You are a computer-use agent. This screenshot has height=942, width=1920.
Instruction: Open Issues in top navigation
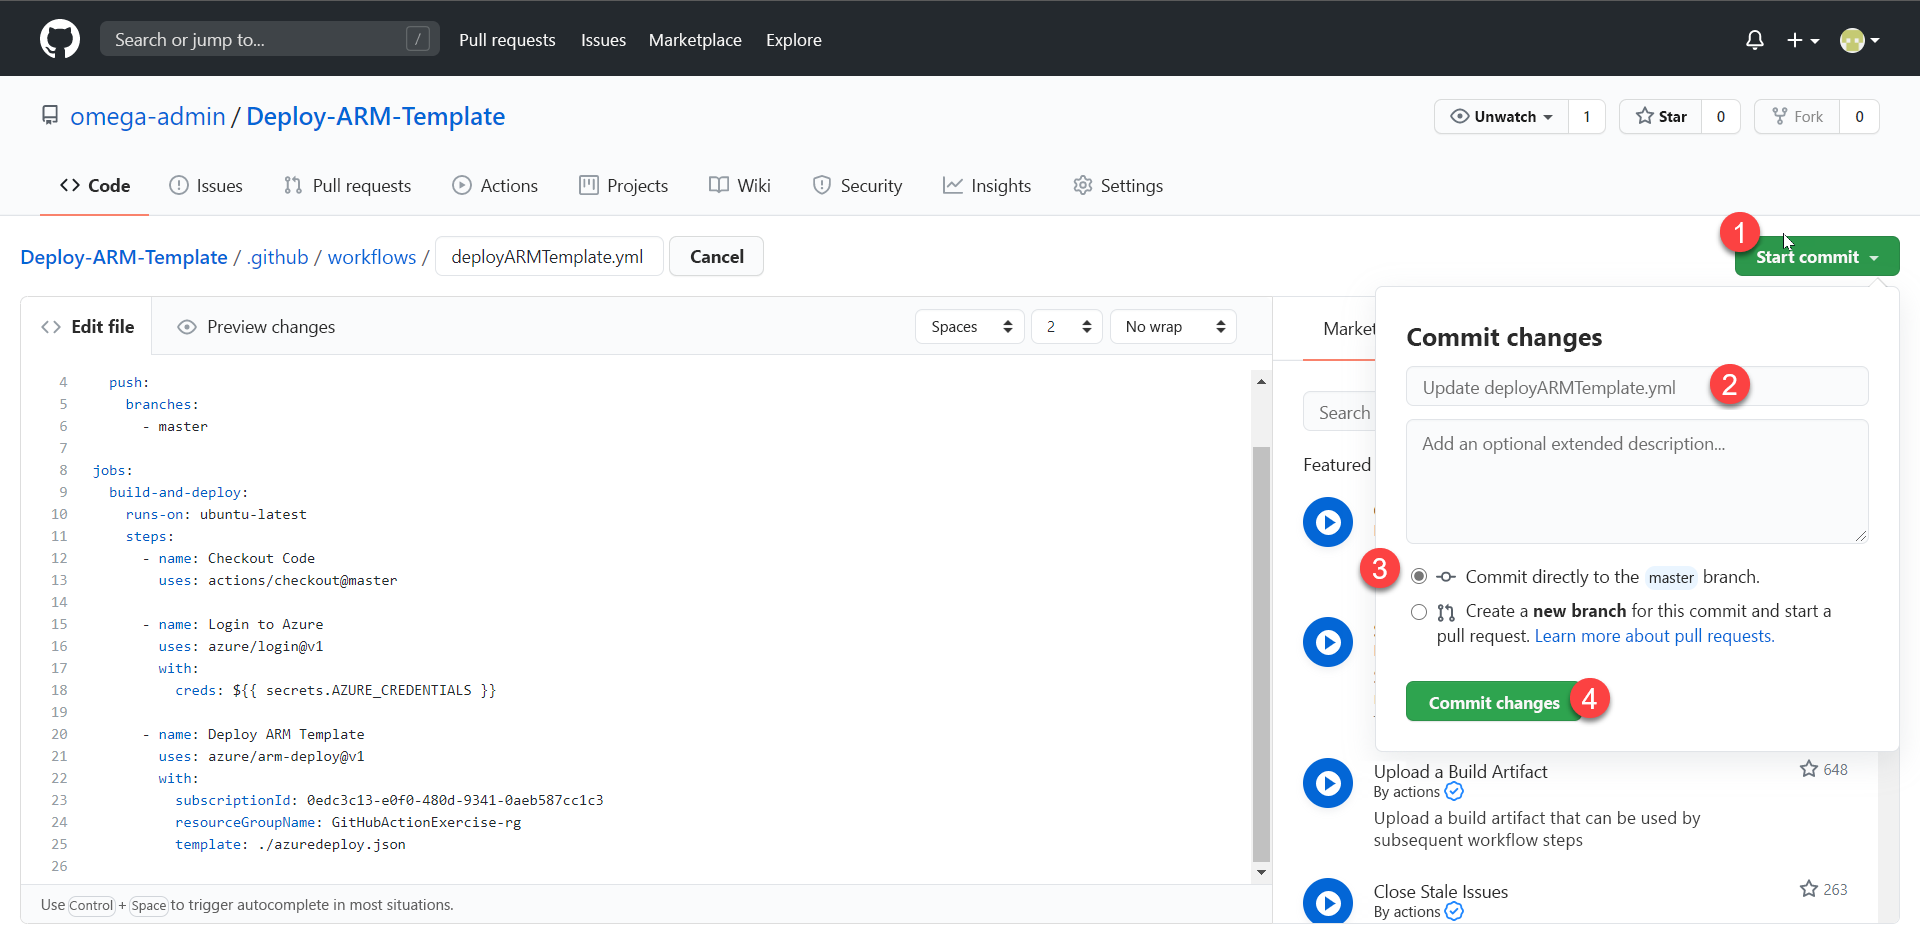(x=603, y=40)
